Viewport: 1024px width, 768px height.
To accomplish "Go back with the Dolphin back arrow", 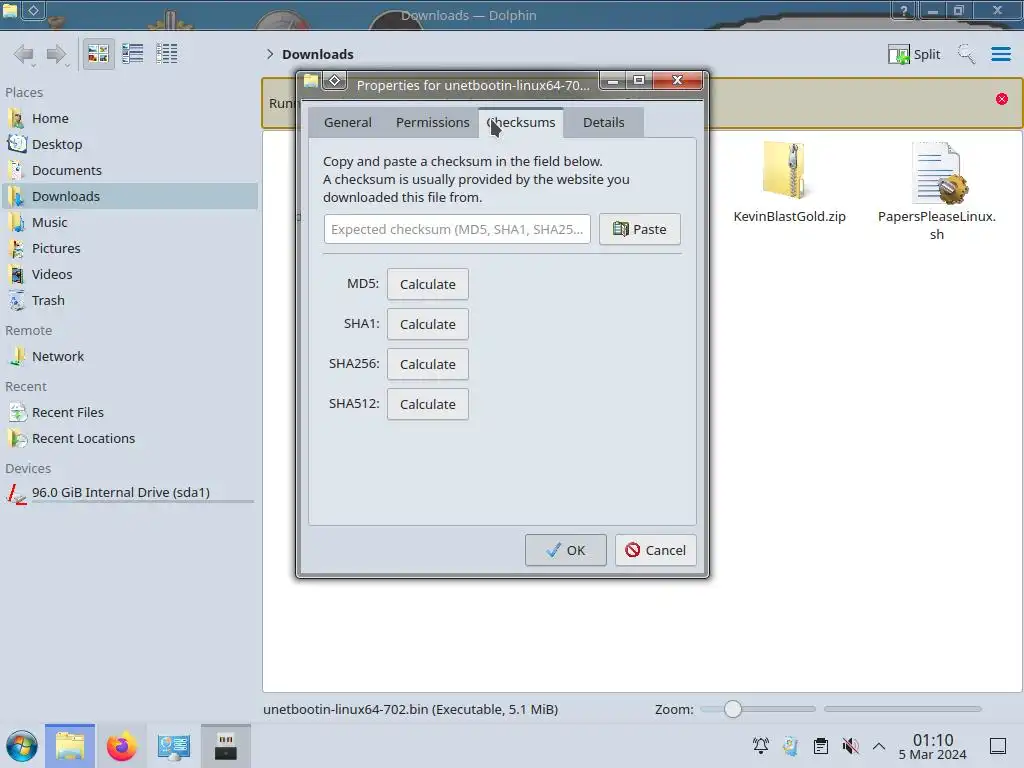I will 24,54.
